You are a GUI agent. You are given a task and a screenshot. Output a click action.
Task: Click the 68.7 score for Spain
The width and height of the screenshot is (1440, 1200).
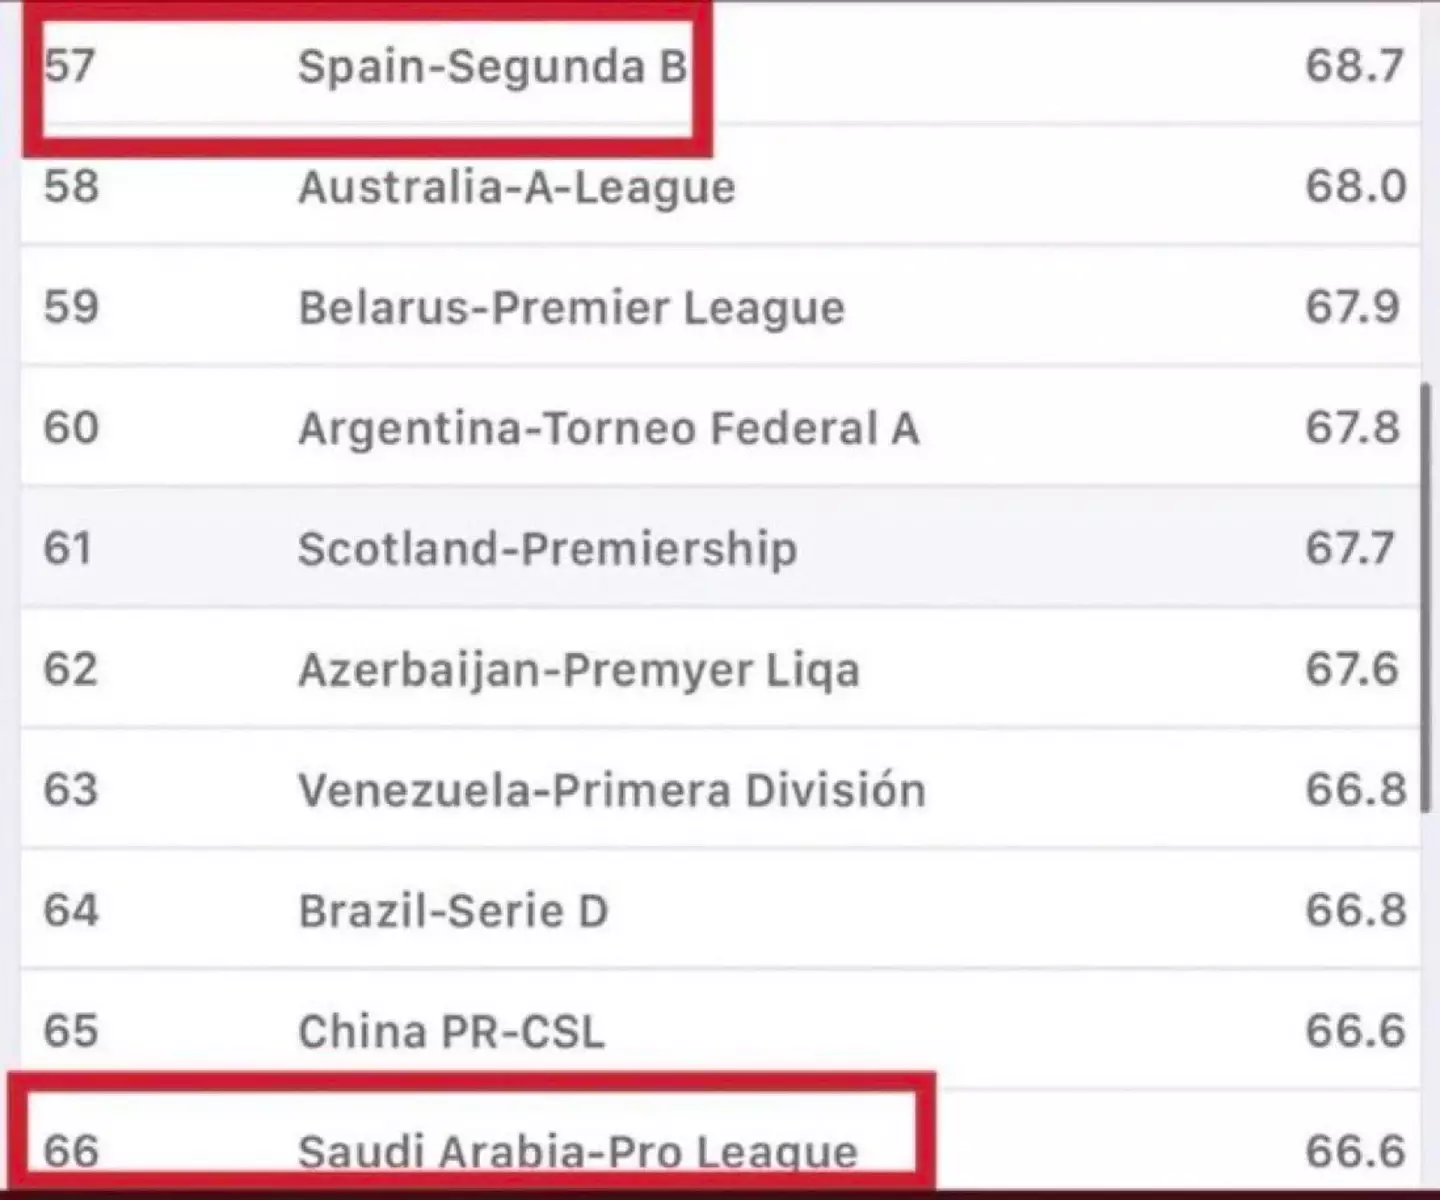pos(1354,67)
